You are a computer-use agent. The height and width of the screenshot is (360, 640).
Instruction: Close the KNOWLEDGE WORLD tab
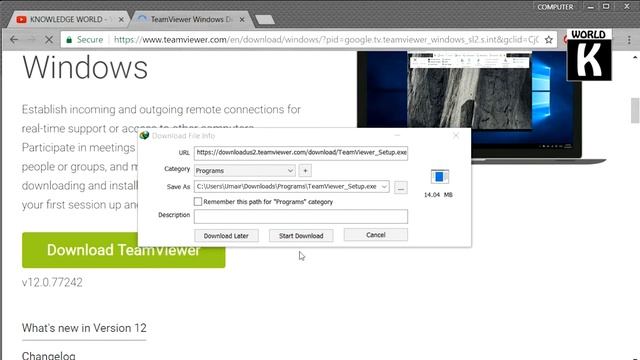121,19
